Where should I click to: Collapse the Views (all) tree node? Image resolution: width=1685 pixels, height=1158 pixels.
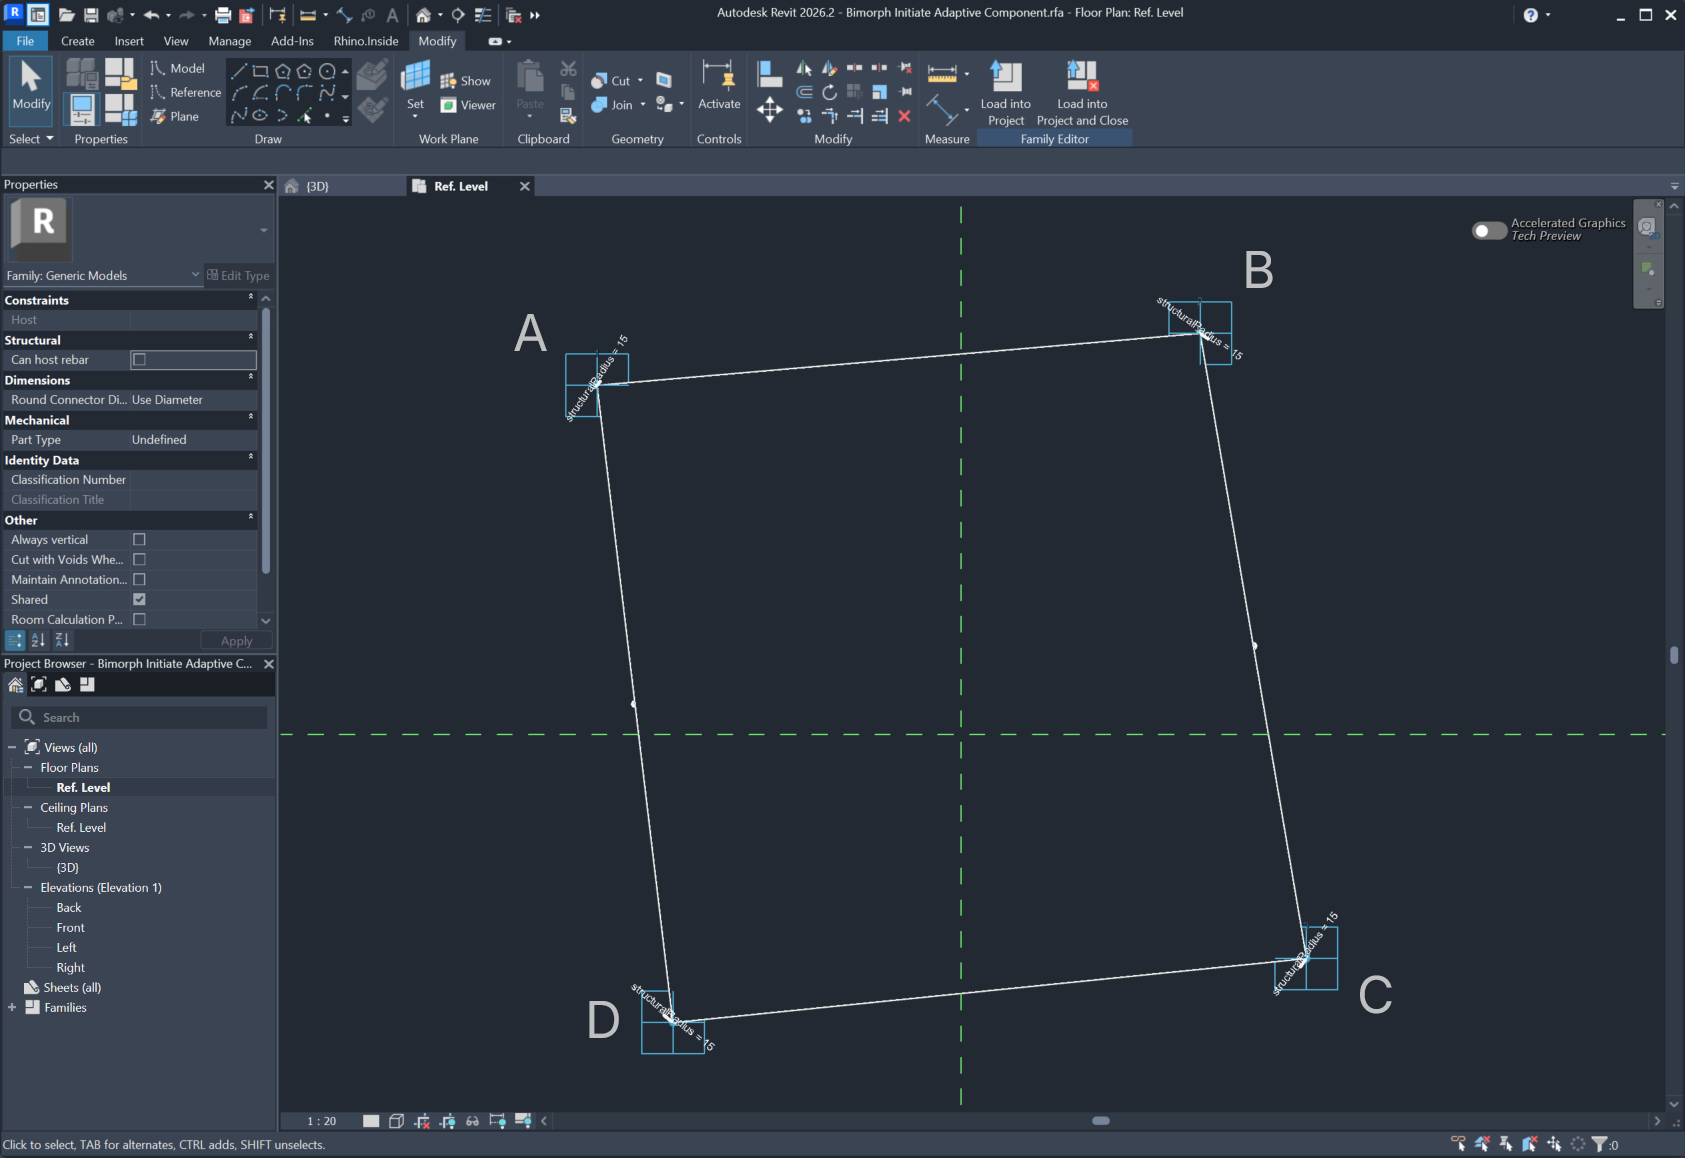pyautogui.click(x=12, y=747)
